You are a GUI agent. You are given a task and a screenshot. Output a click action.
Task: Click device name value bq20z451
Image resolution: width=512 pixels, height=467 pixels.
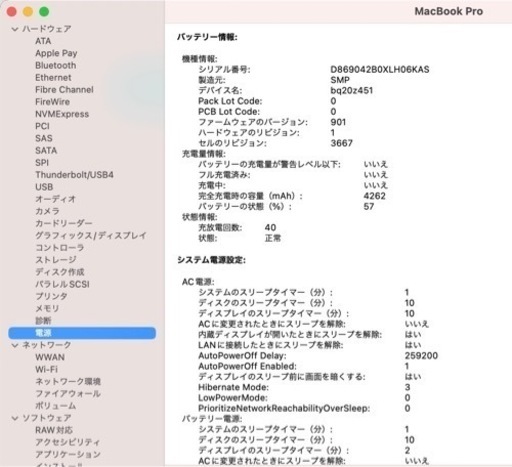(352, 91)
